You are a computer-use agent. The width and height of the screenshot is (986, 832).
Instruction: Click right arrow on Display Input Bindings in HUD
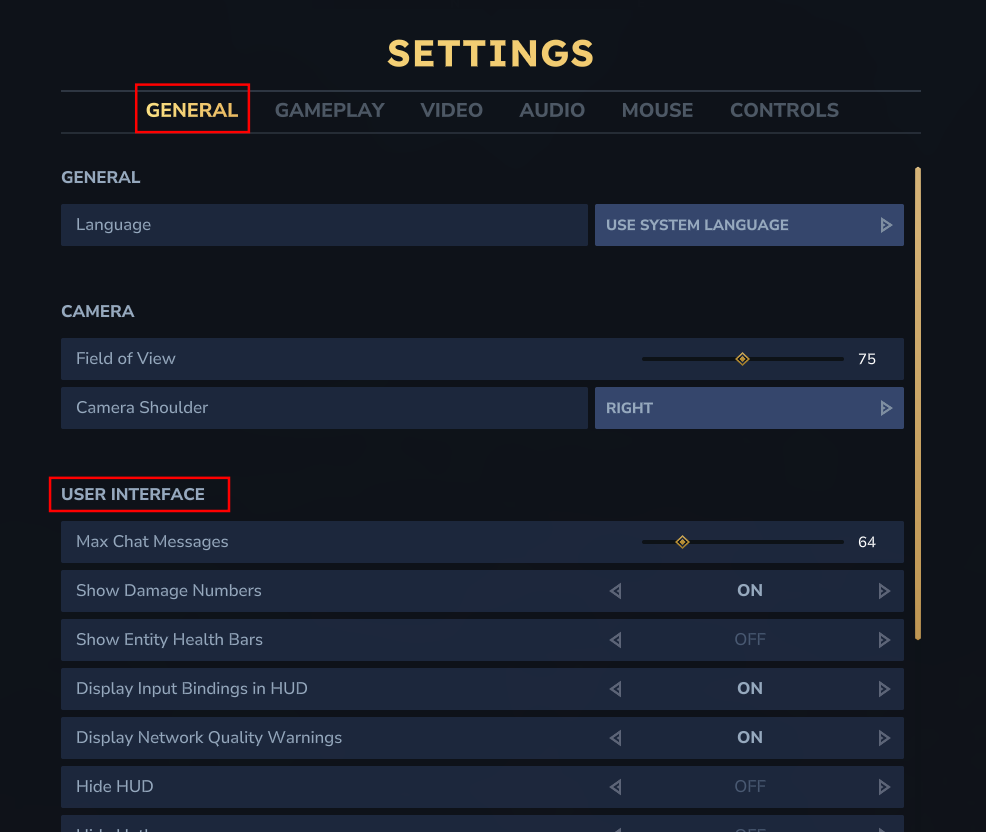pos(884,689)
